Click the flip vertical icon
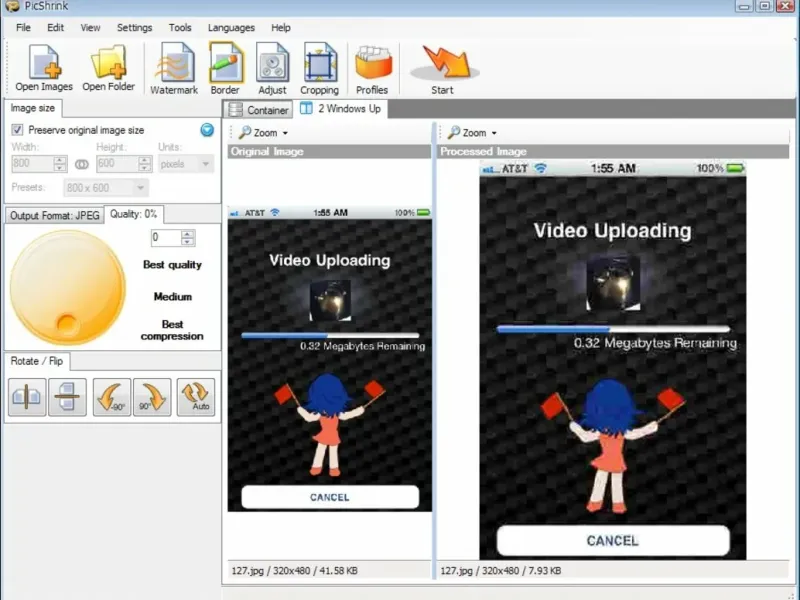The image size is (800, 600). (x=67, y=396)
